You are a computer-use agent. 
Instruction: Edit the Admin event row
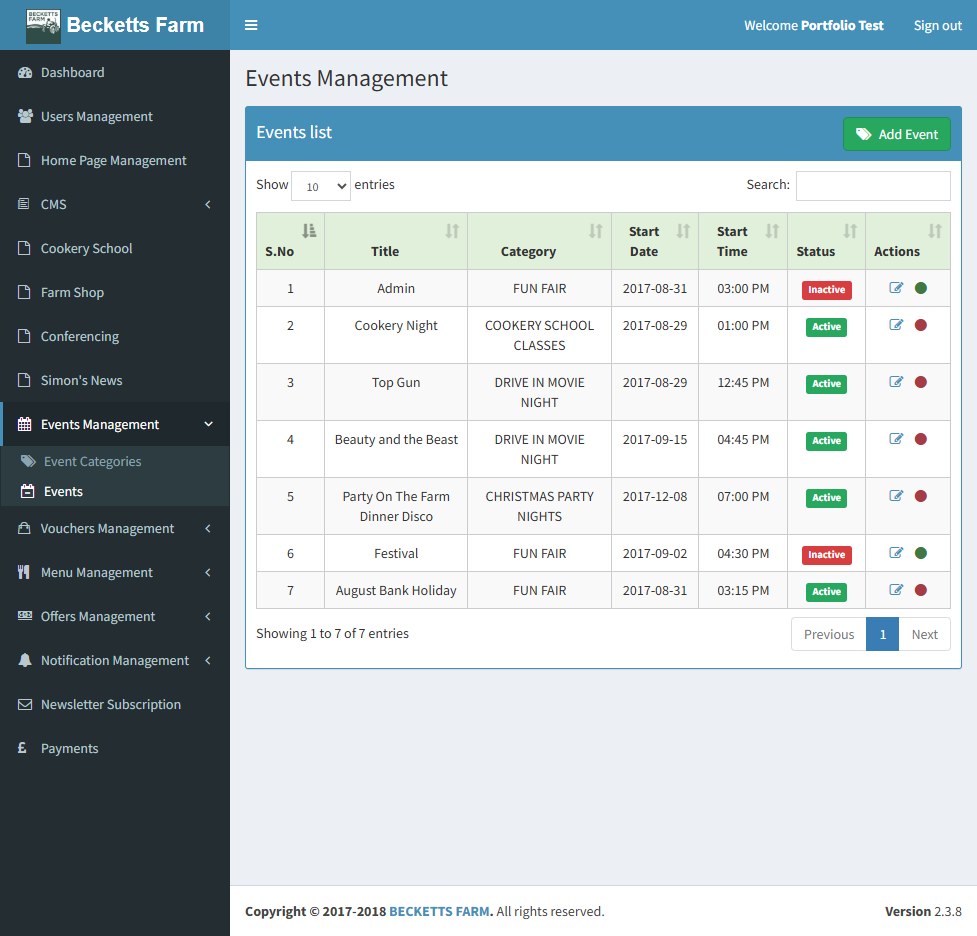(x=896, y=288)
